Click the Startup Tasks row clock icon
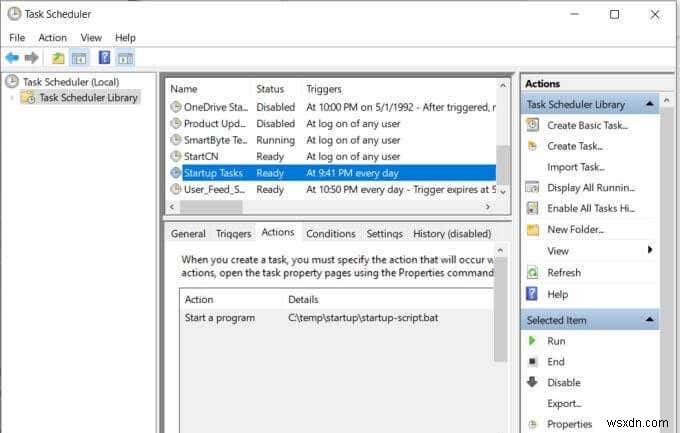680x433 pixels. [x=176, y=173]
